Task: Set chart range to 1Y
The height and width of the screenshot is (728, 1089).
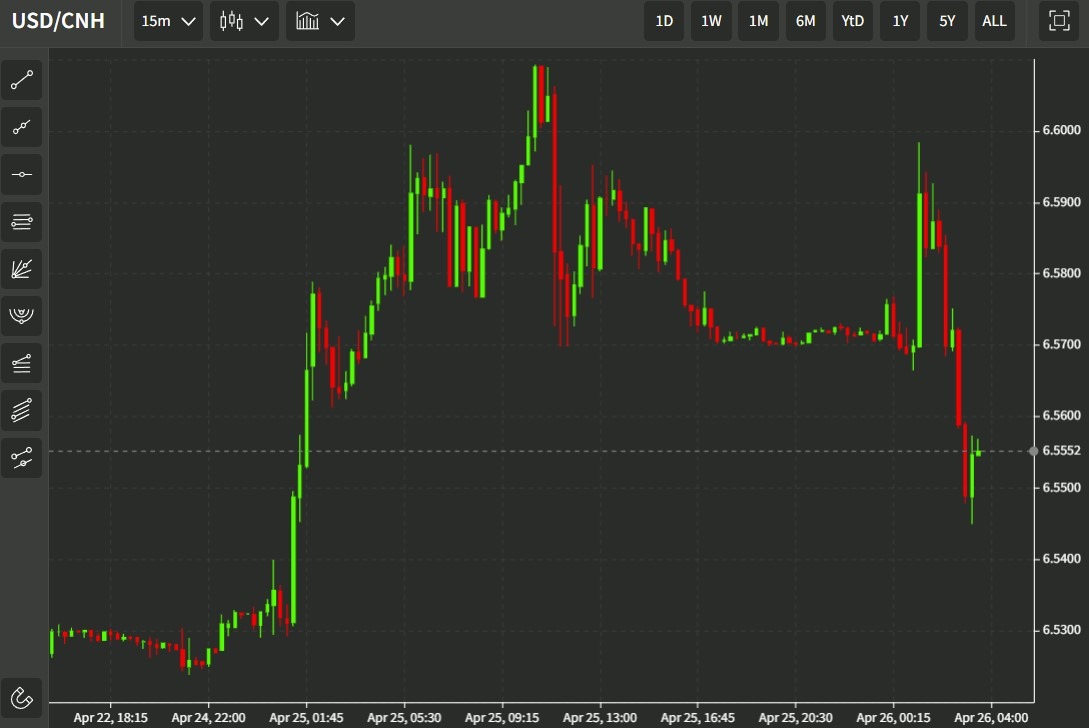Action: (900, 21)
